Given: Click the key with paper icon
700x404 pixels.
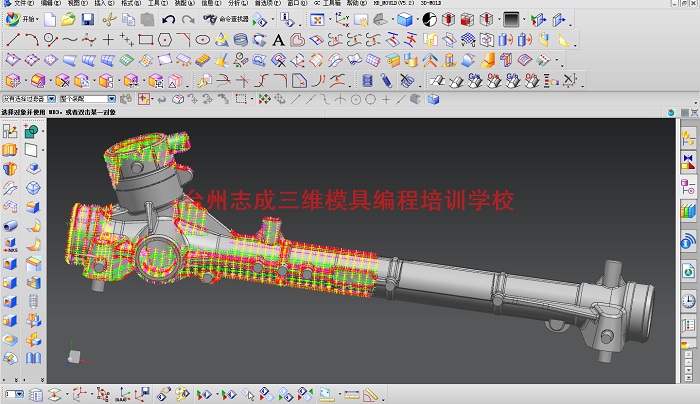Looking at the screenshot, I should tap(204, 81).
